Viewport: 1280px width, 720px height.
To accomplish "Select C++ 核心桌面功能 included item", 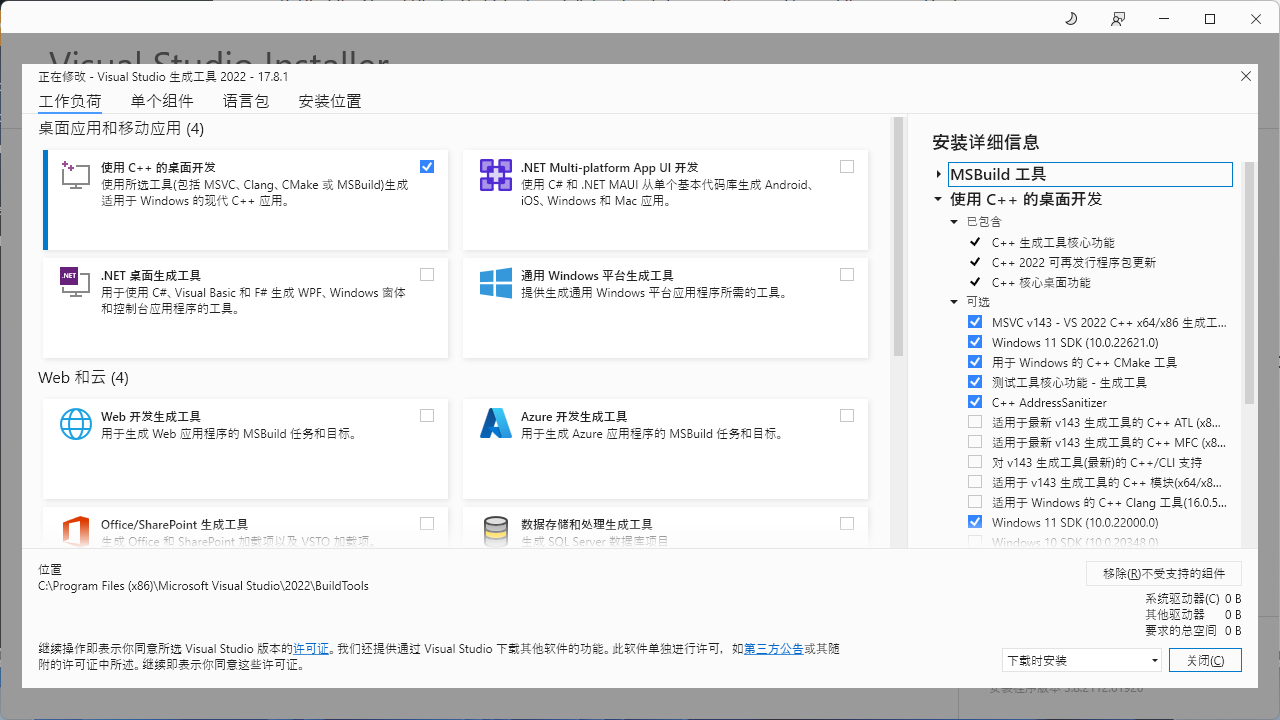I will click(x=1041, y=282).
